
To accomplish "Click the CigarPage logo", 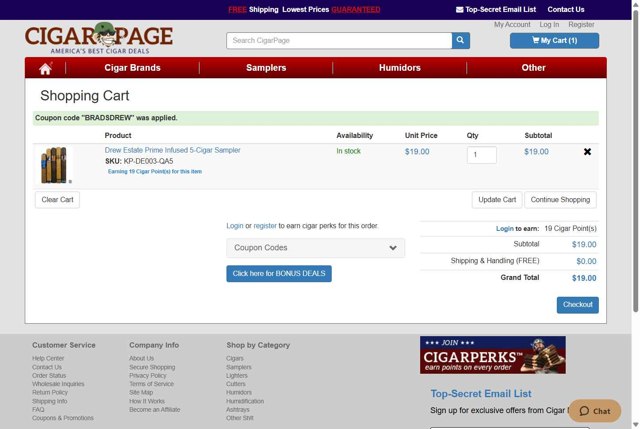I will click(99, 38).
